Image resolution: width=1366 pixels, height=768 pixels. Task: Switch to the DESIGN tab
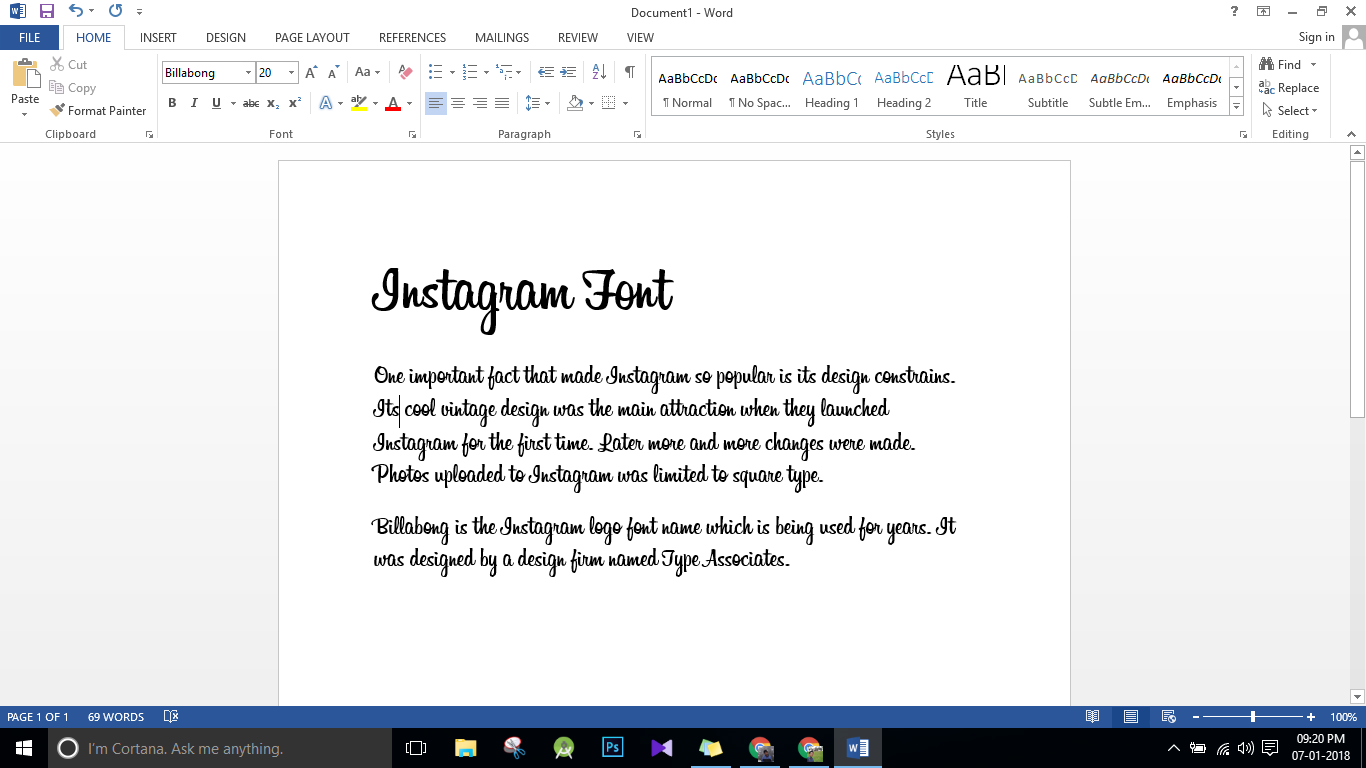pos(226,37)
